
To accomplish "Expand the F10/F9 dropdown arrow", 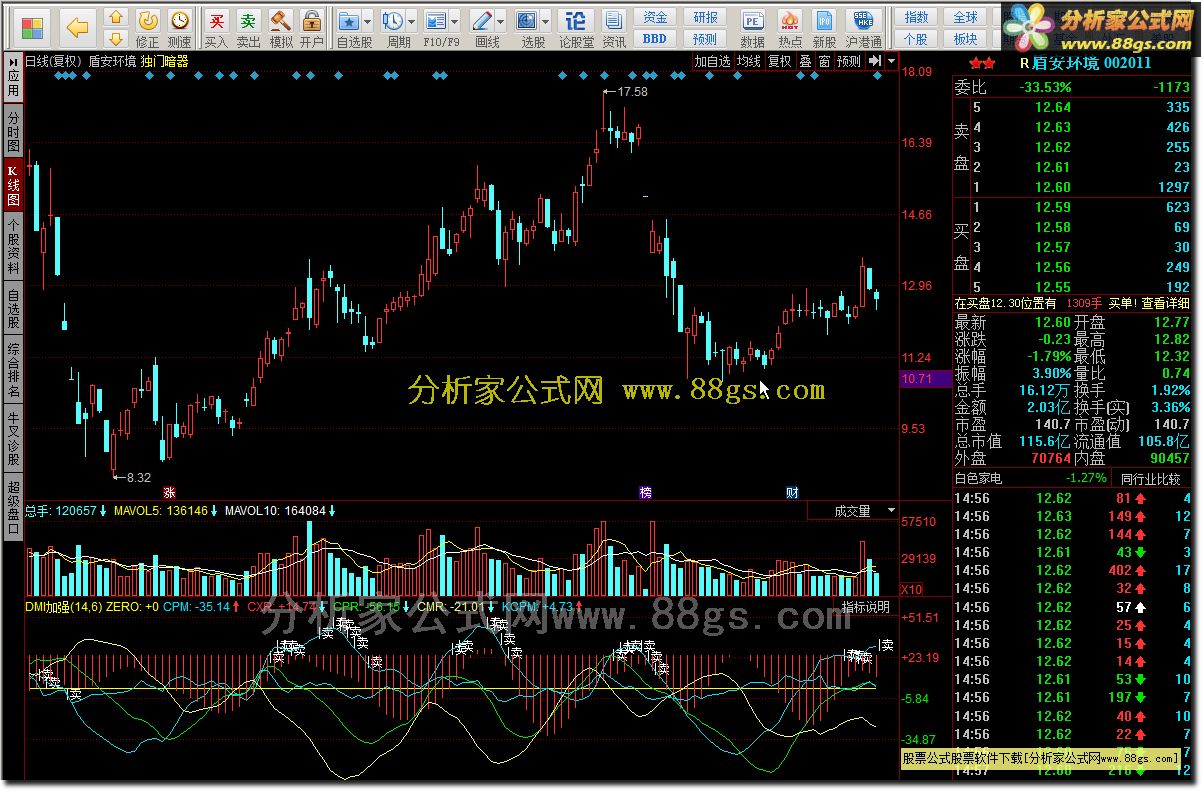I will click(455, 21).
